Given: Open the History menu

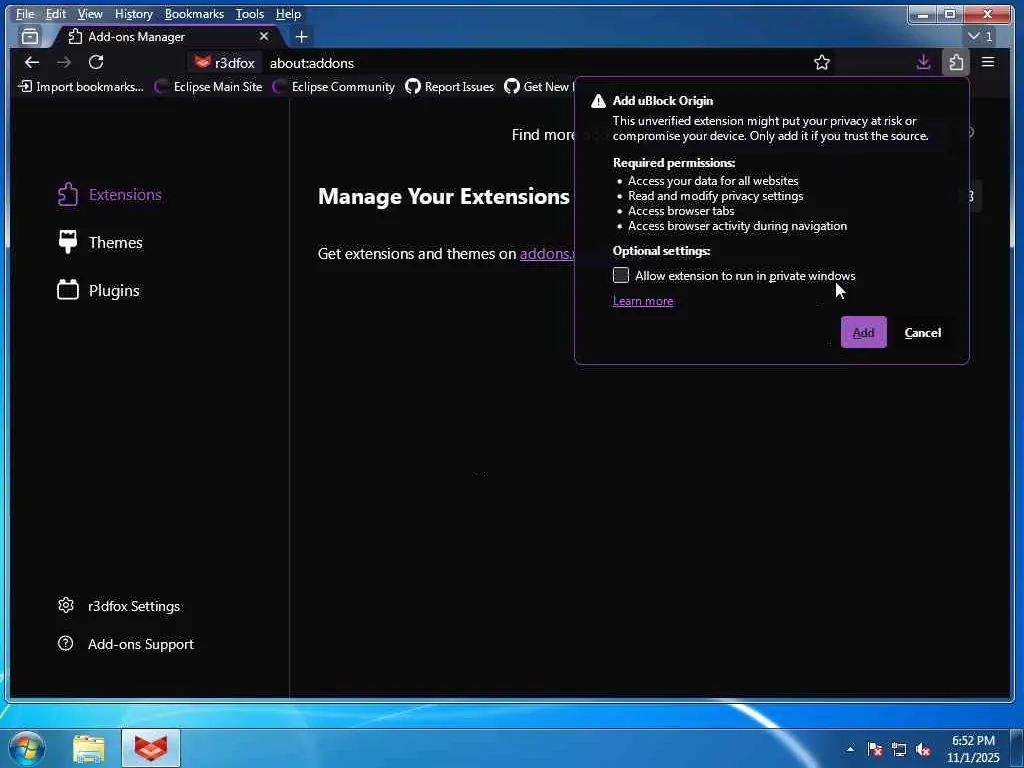Looking at the screenshot, I should coord(133,14).
